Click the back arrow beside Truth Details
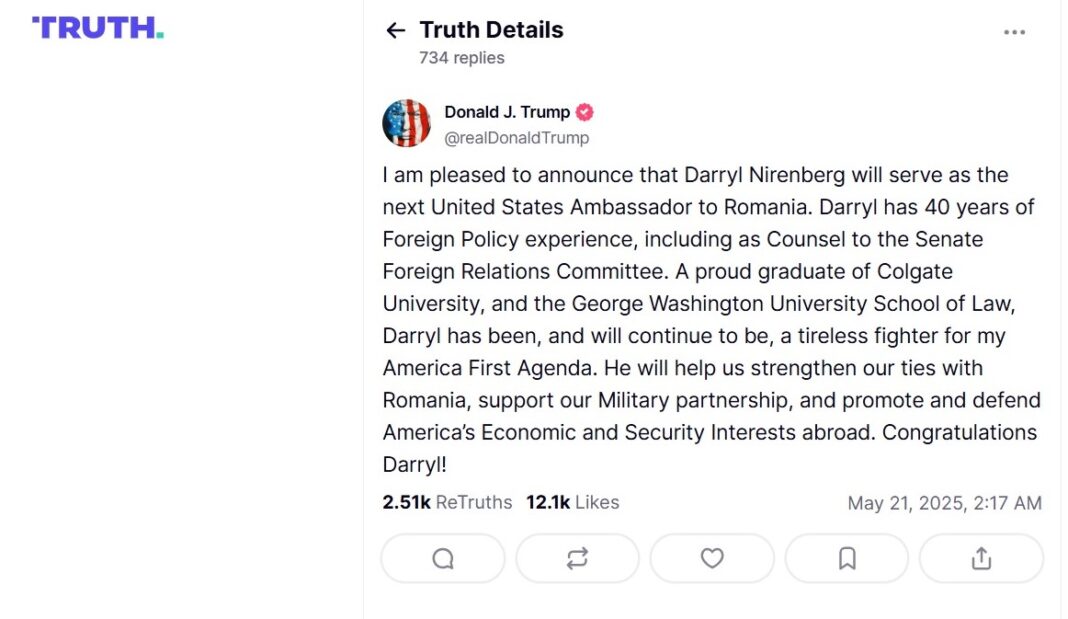The width and height of the screenshot is (1068, 619). (396, 31)
